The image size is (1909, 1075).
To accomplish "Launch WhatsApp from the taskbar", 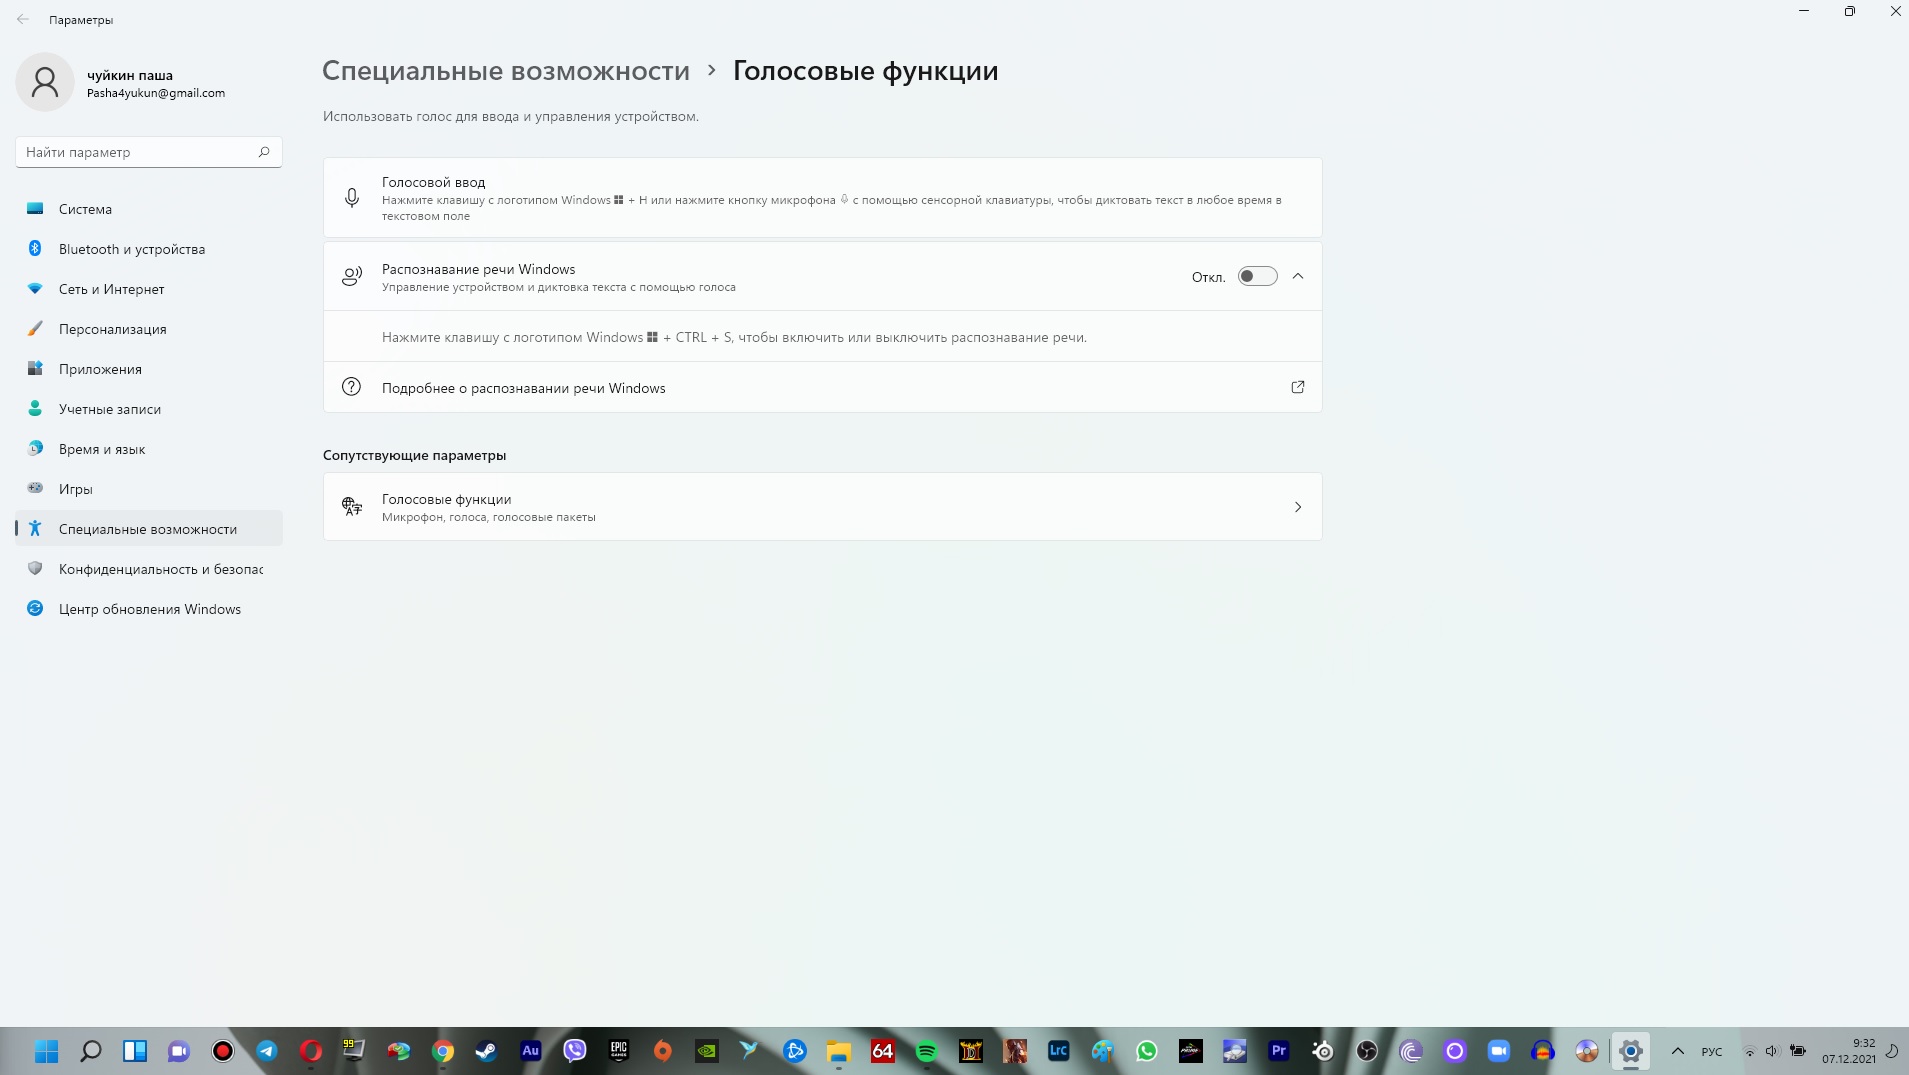I will pos(1148,1051).
